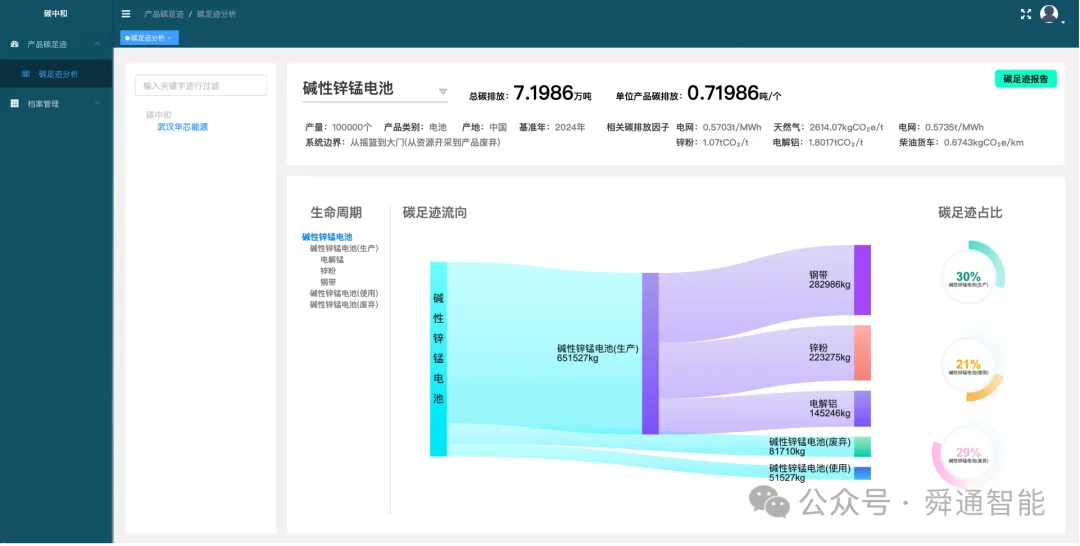Screen dimensions: 1080x546
Task: Select 碱性锌锰电池(生产) in lifecycle tree
Action: click(344, 249)
